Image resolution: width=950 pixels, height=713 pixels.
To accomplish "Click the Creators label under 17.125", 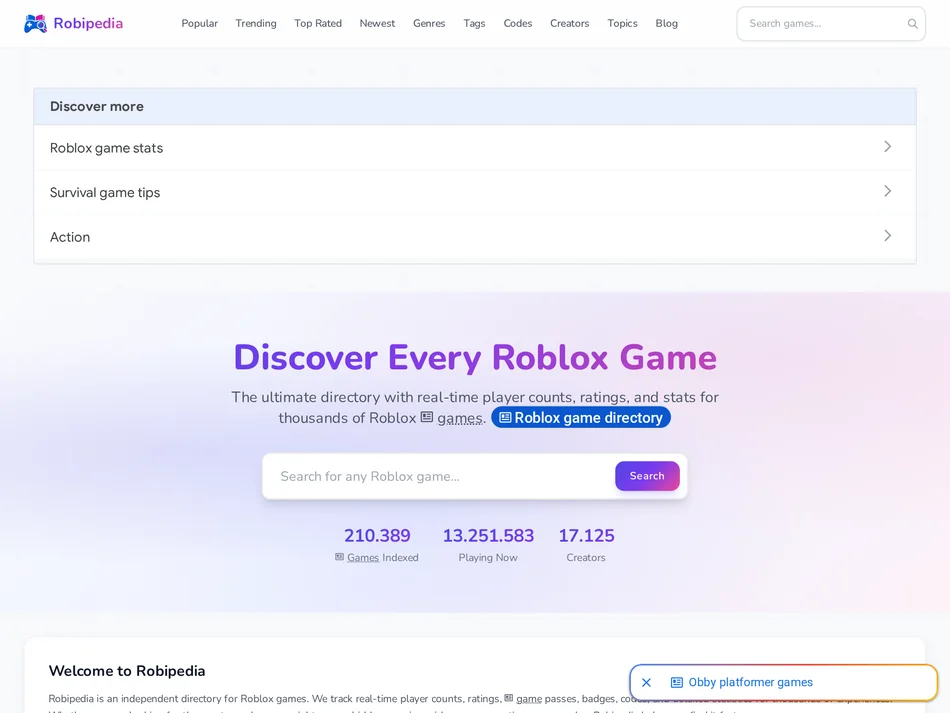I will (x=586, y=557).
